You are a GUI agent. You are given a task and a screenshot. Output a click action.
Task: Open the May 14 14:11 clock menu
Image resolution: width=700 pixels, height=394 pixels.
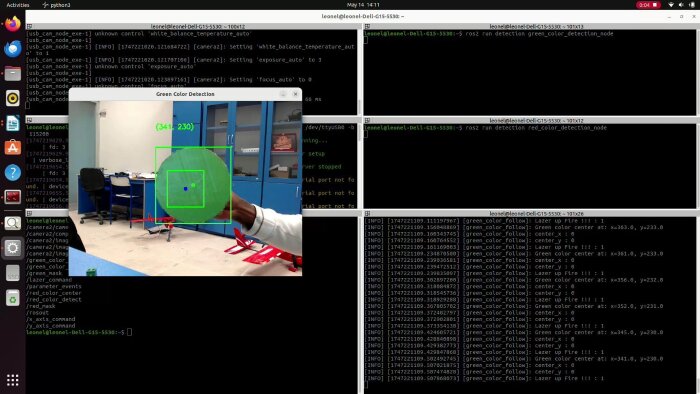363,5
